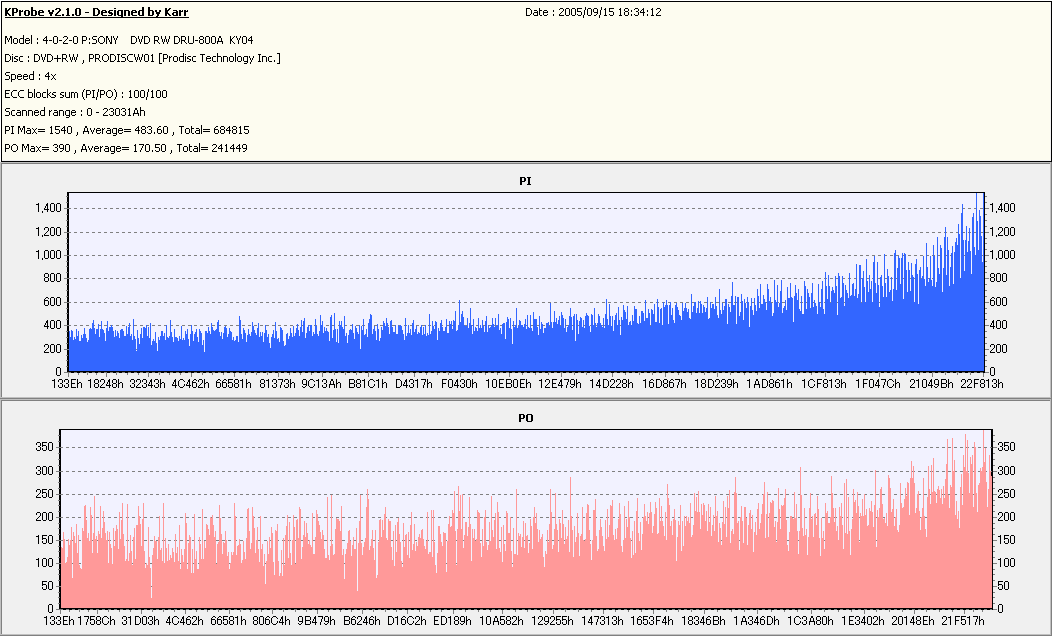1052x636 pixels.
Task: Click 250 on PO chart right axis
Action: pos(1006,494)
